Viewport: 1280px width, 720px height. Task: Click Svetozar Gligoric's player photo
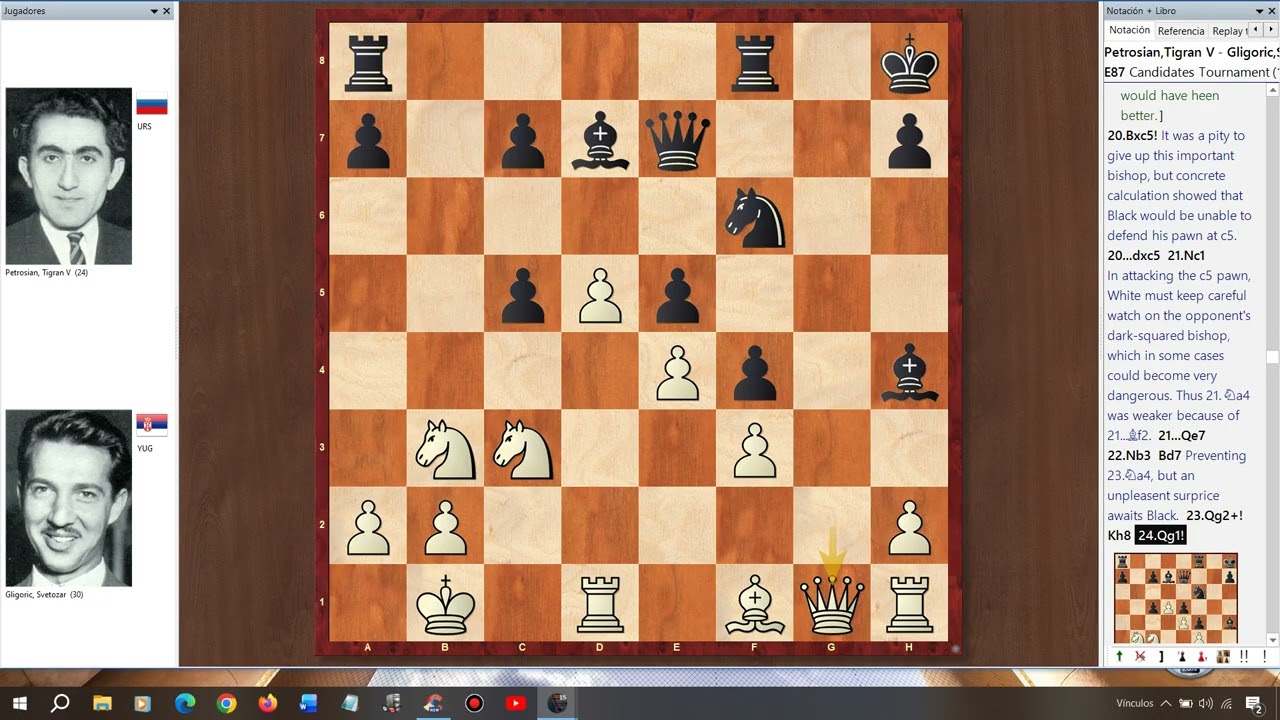click(x=68, y=498)
